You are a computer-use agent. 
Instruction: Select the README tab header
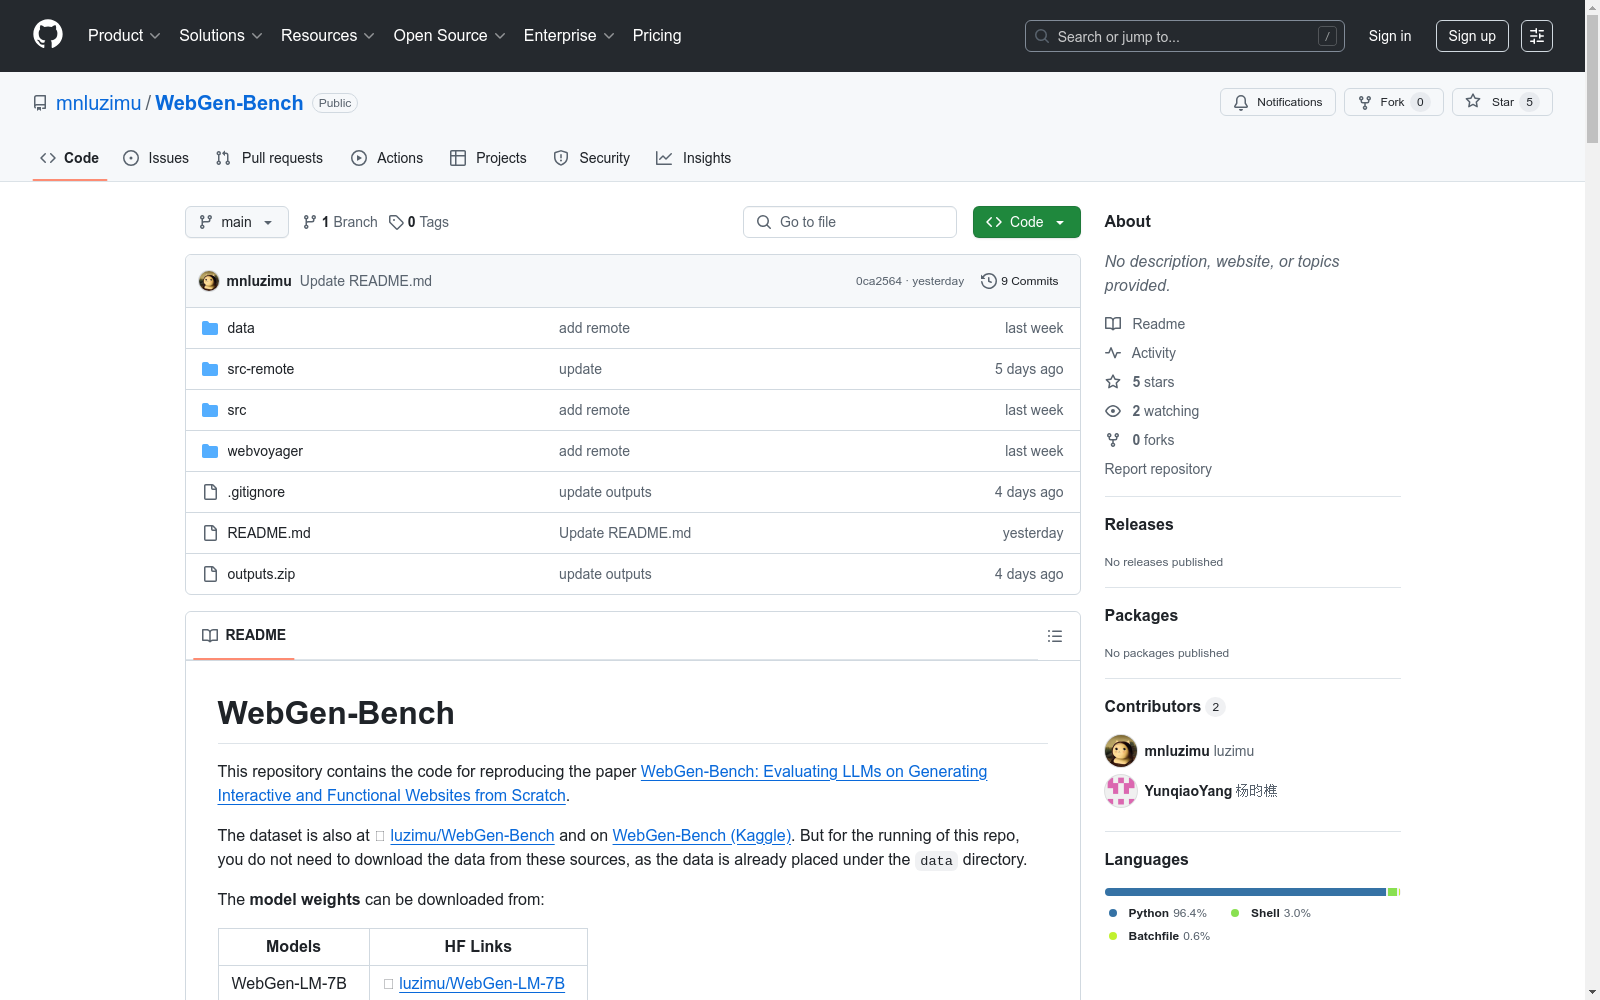pos(244,636)
